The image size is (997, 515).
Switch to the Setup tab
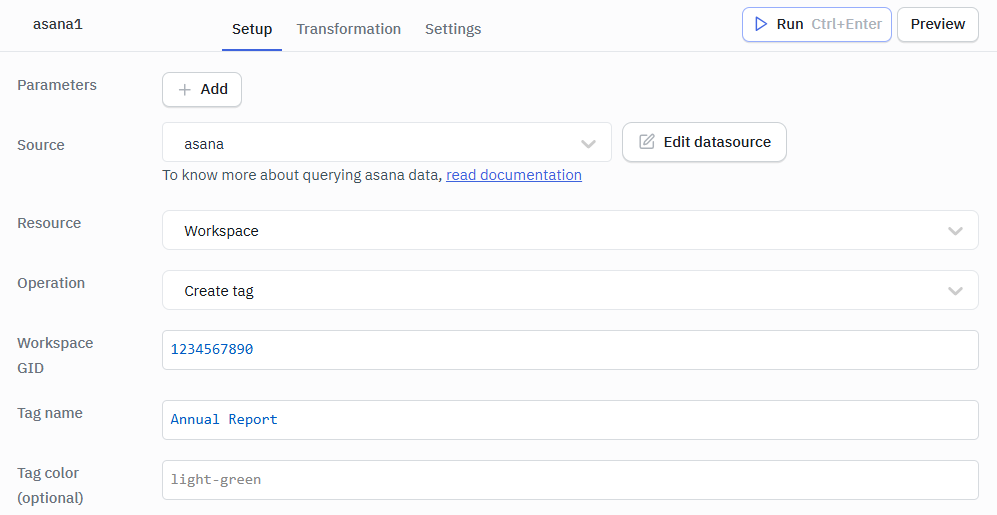[x=252, y=29]
